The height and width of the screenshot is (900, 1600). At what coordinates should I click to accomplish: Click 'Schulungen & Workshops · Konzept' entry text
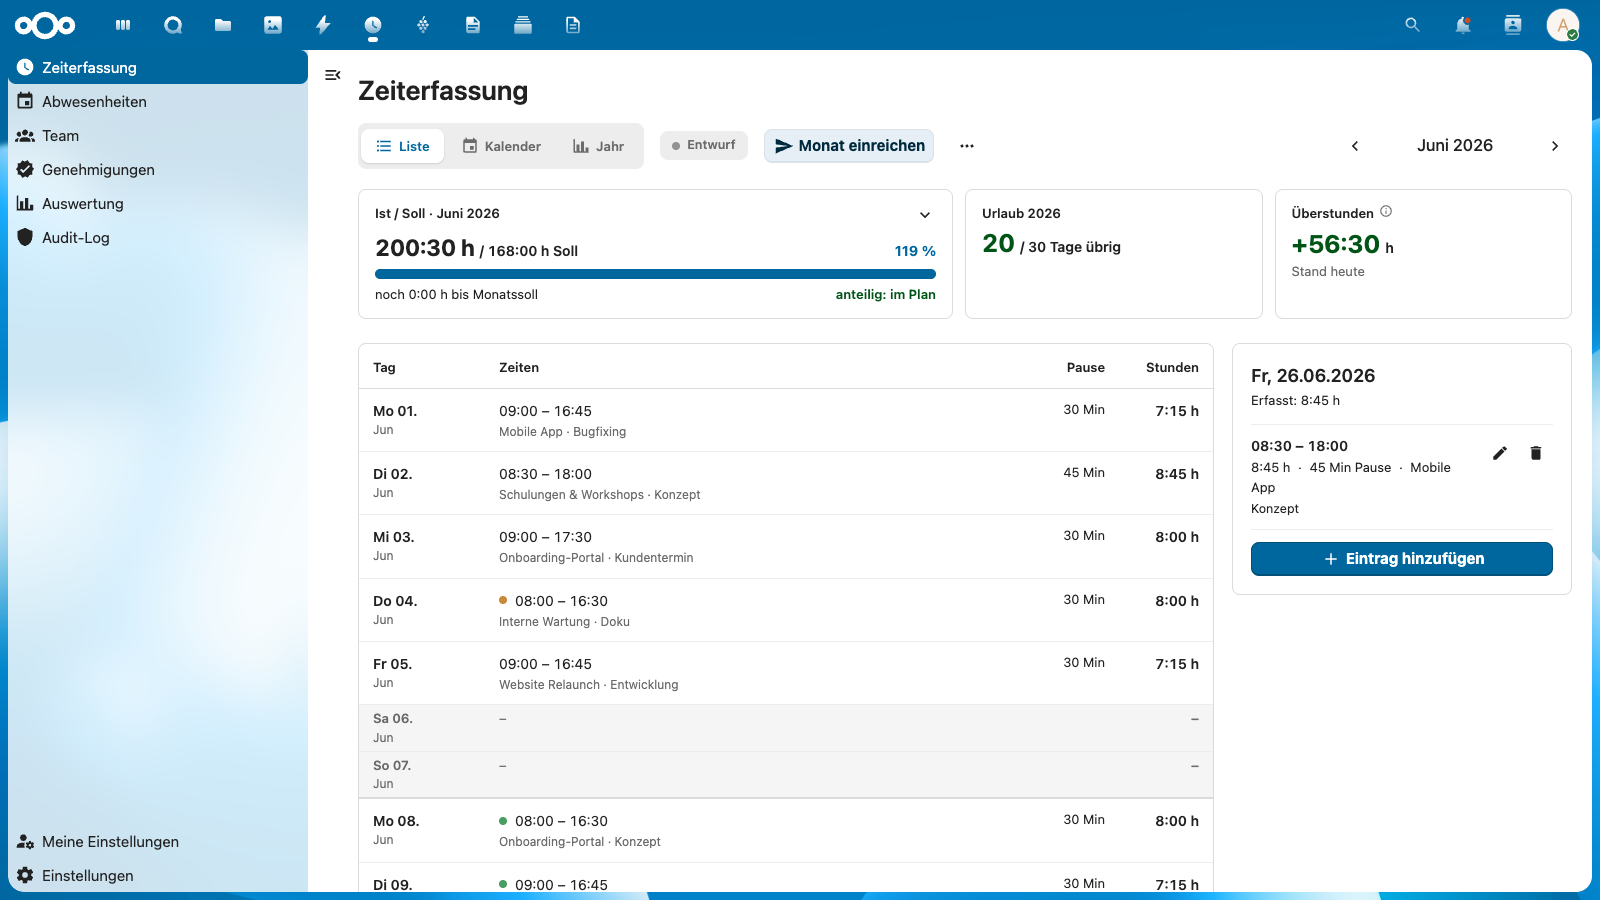(600, 495)
